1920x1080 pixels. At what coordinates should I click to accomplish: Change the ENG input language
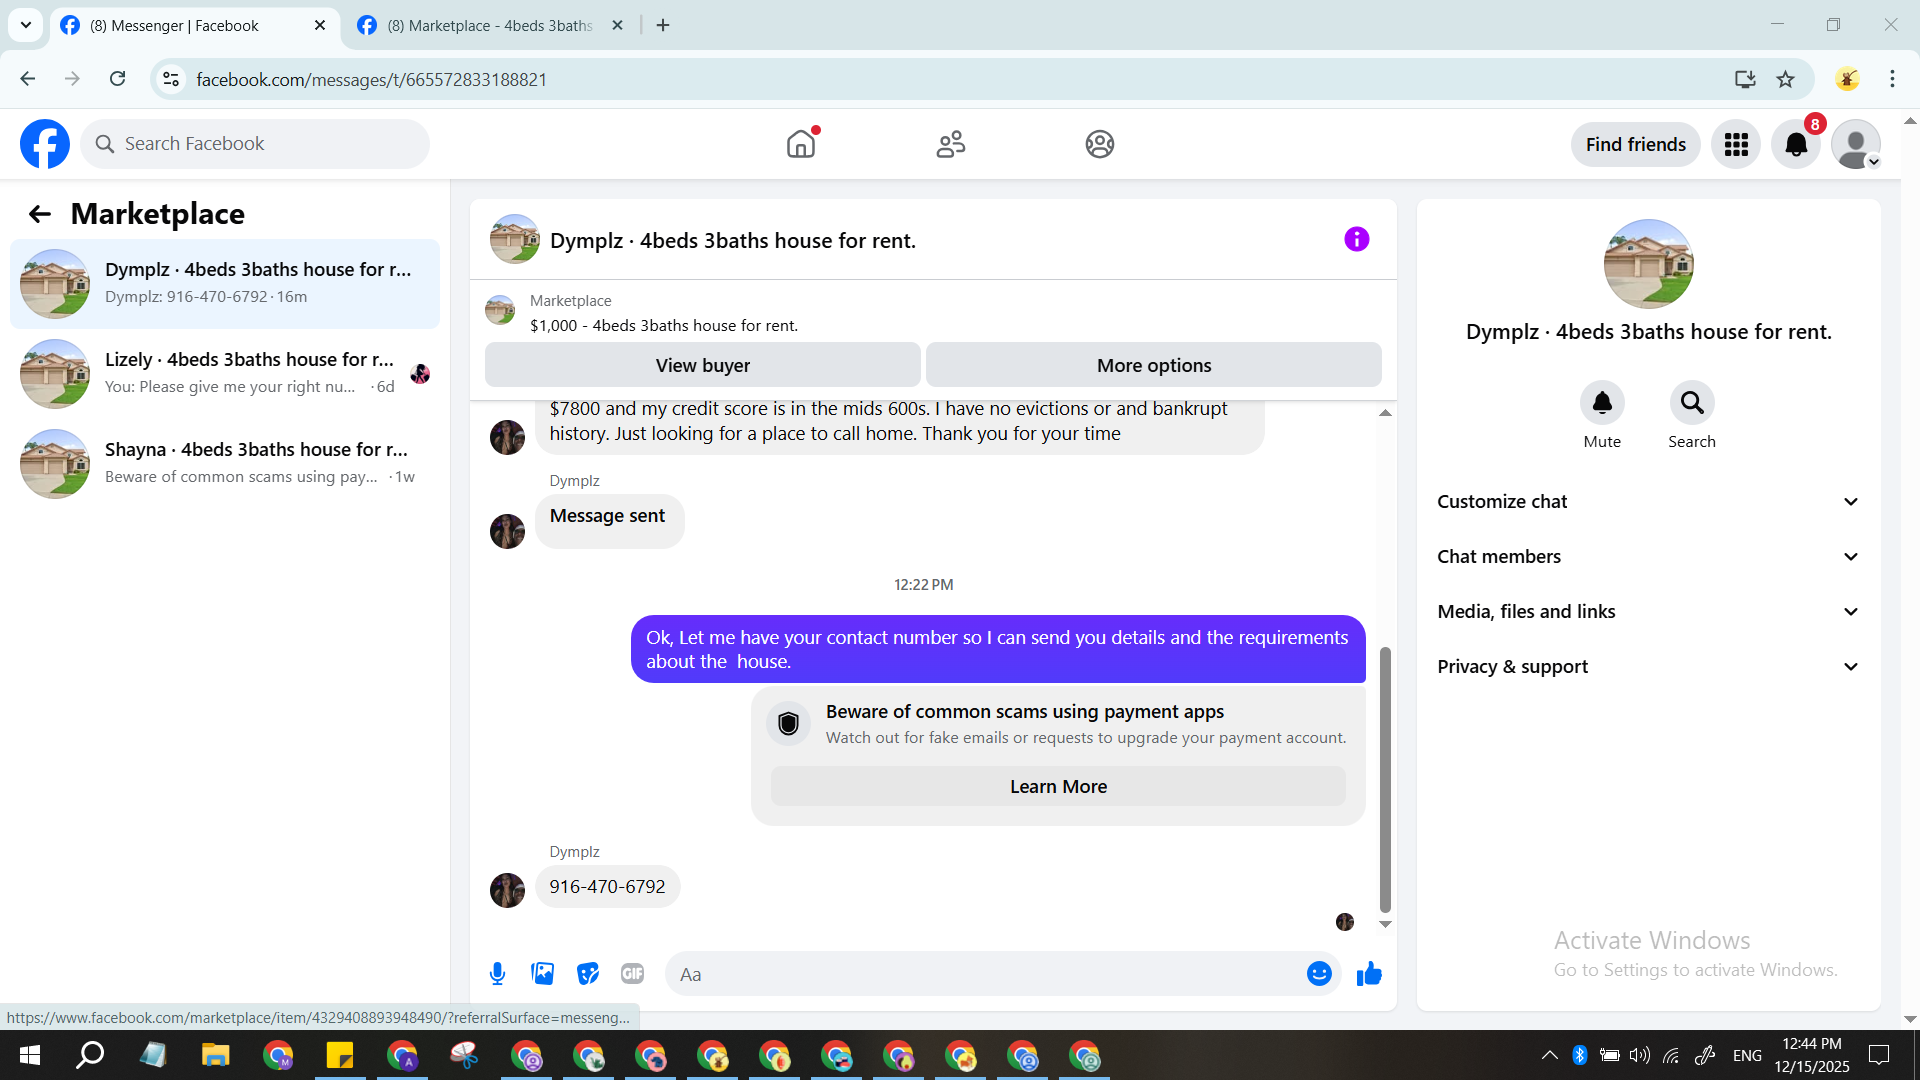(x=1747, y=1056)
